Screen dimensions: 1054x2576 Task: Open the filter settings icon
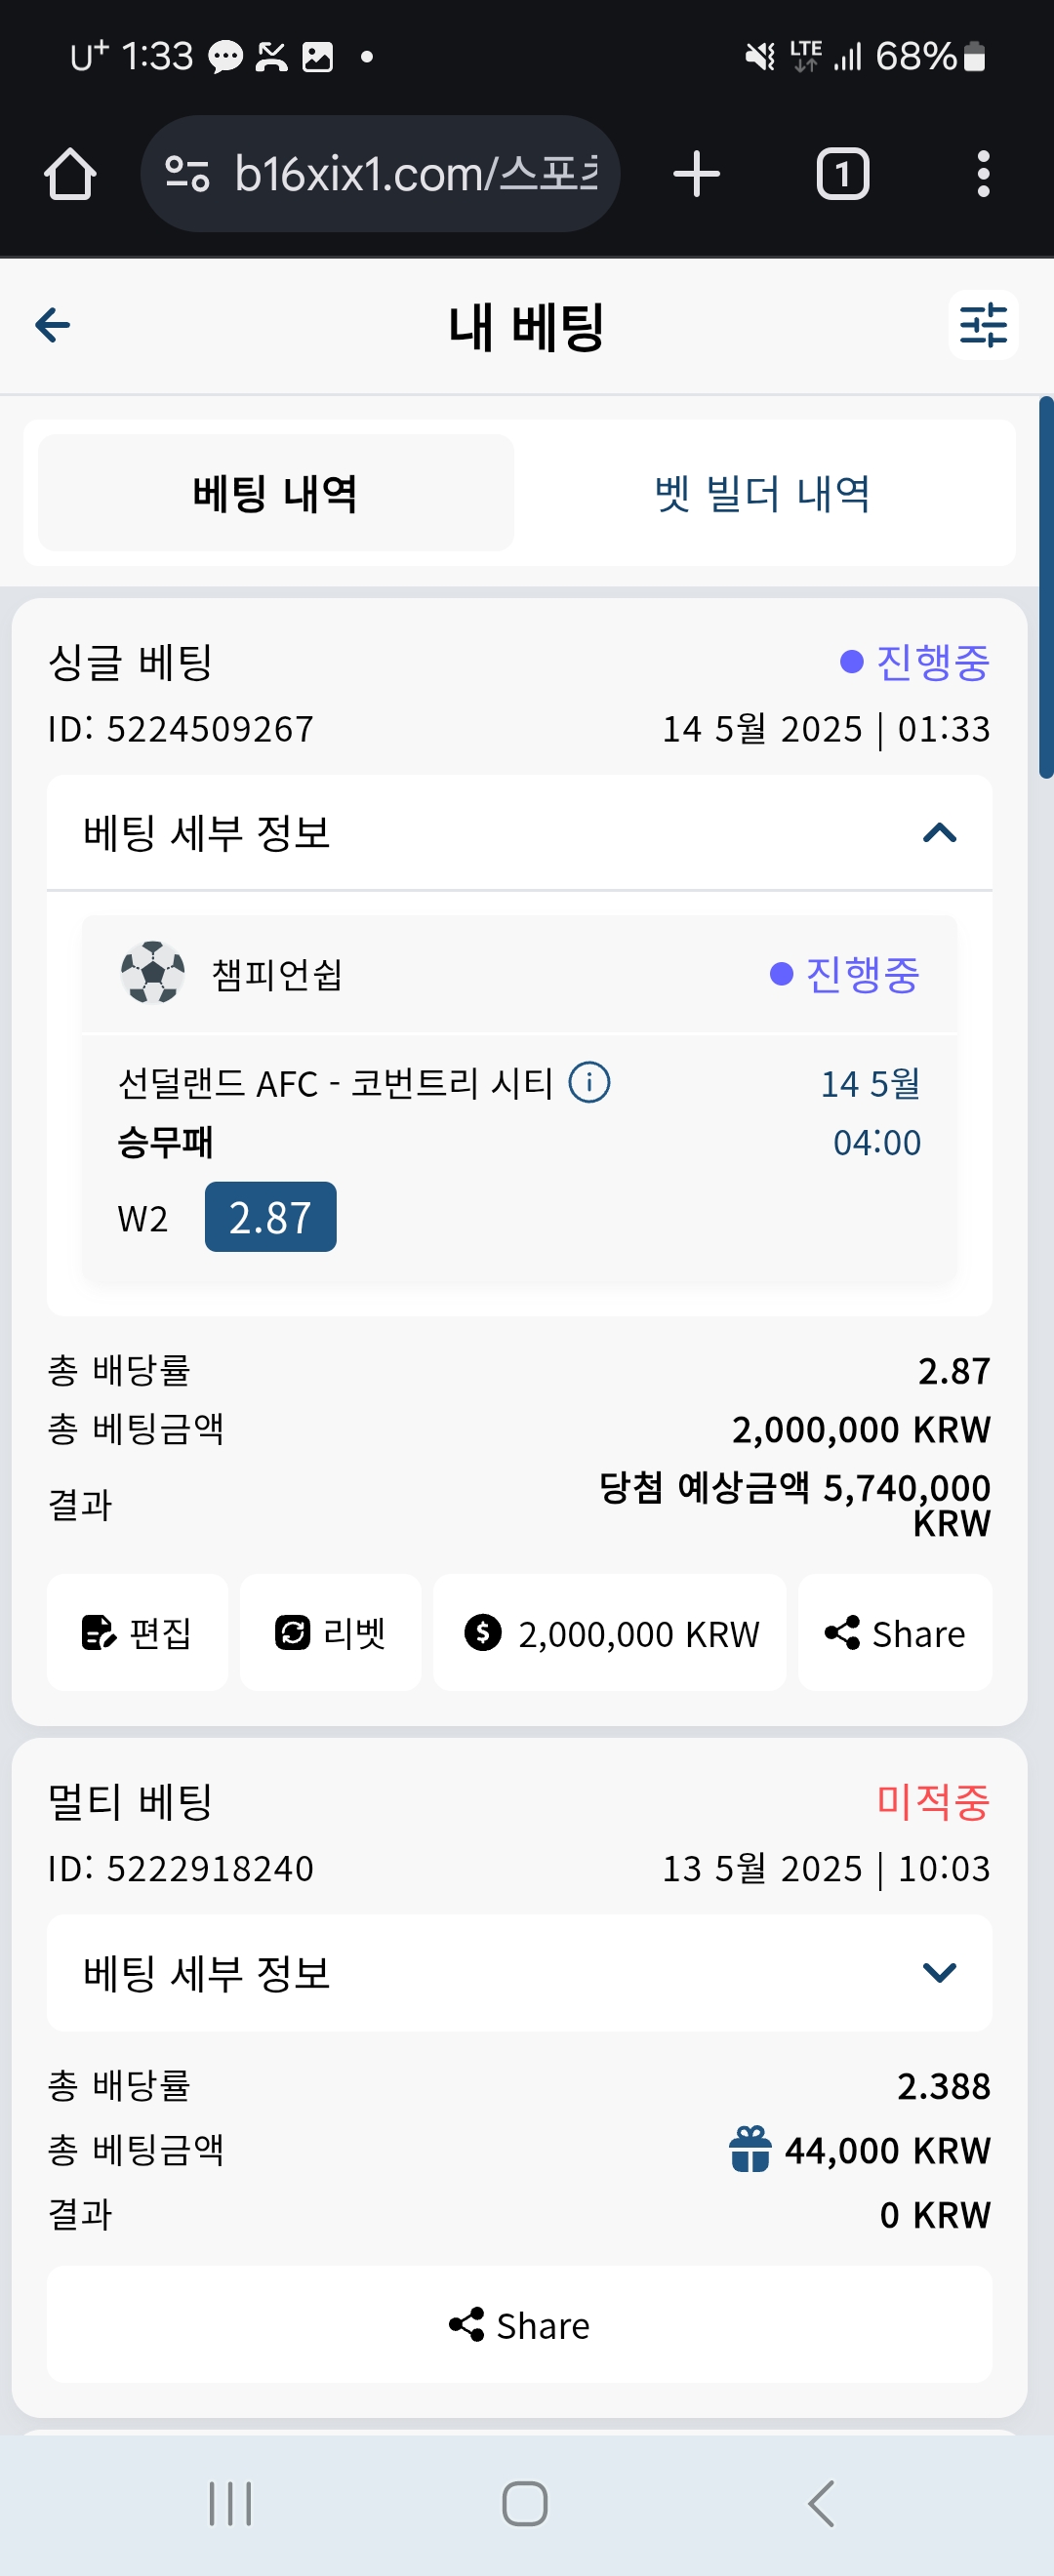pos(983,325)
